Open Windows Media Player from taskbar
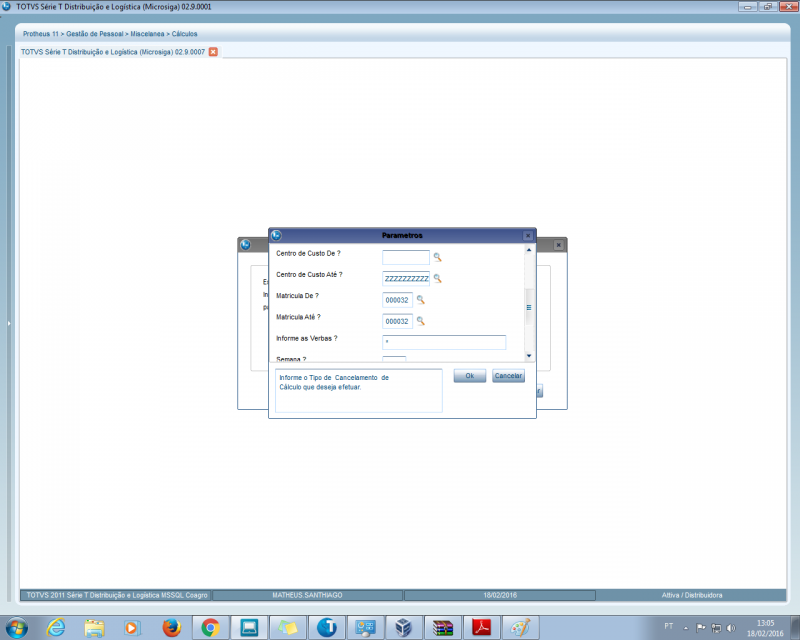The image size is (800, 640). click(x=133, y=628)
